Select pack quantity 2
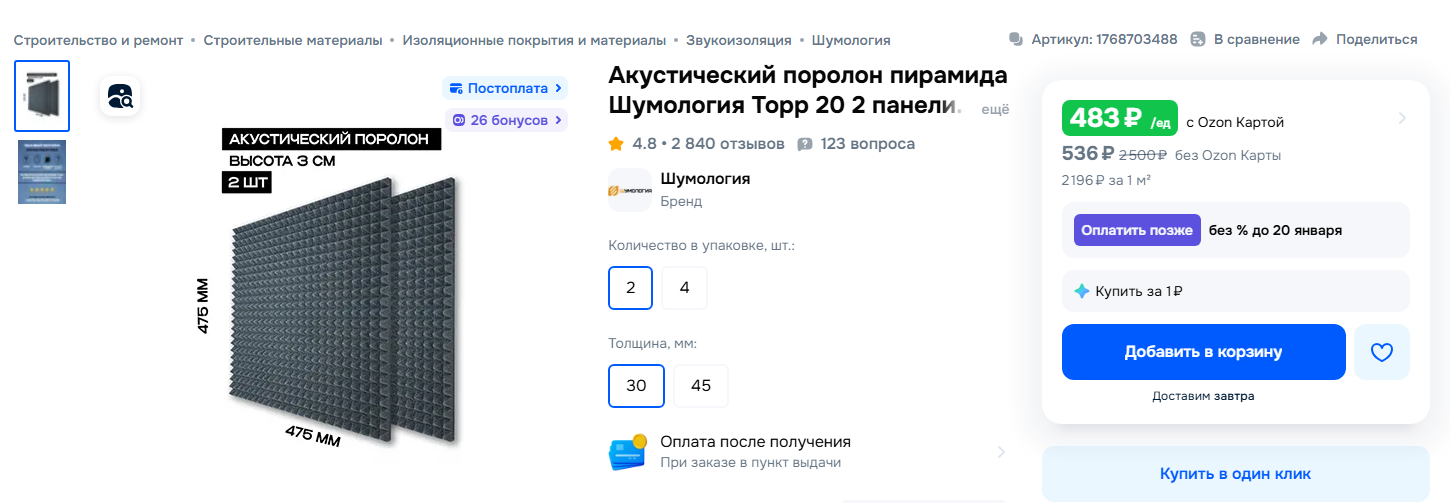The height and width of the screenshot is (503, 1450). click(x=631, y=288)
